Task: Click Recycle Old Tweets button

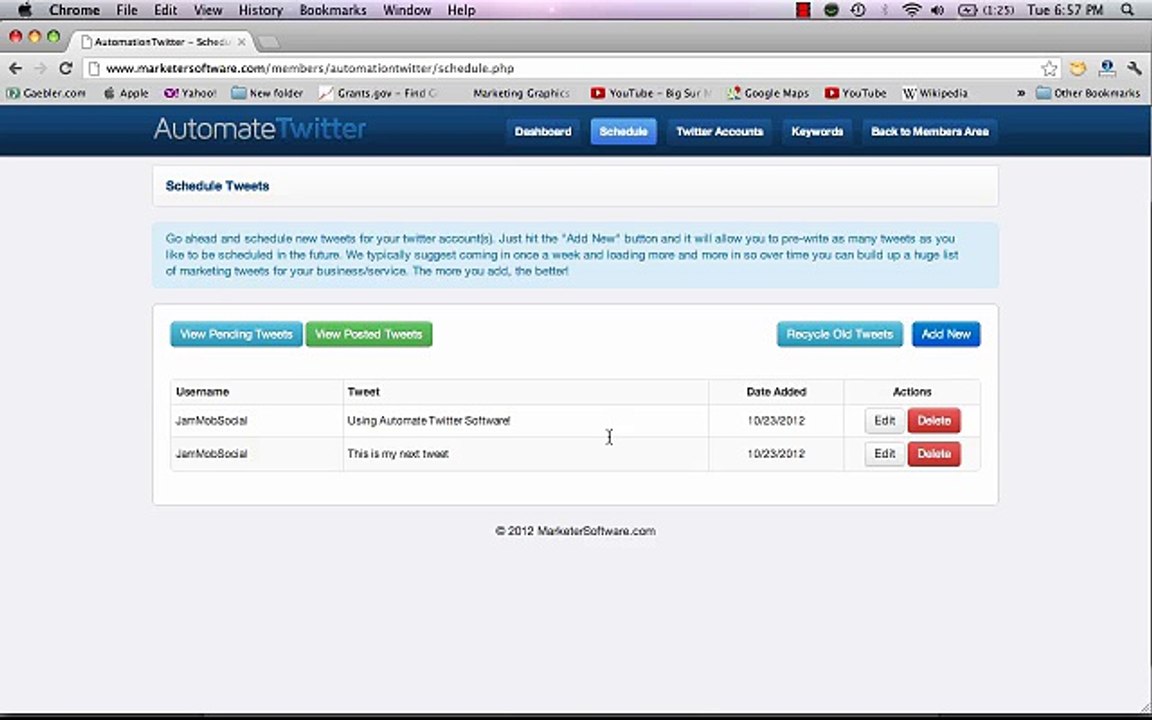Action: click(840, 334)
